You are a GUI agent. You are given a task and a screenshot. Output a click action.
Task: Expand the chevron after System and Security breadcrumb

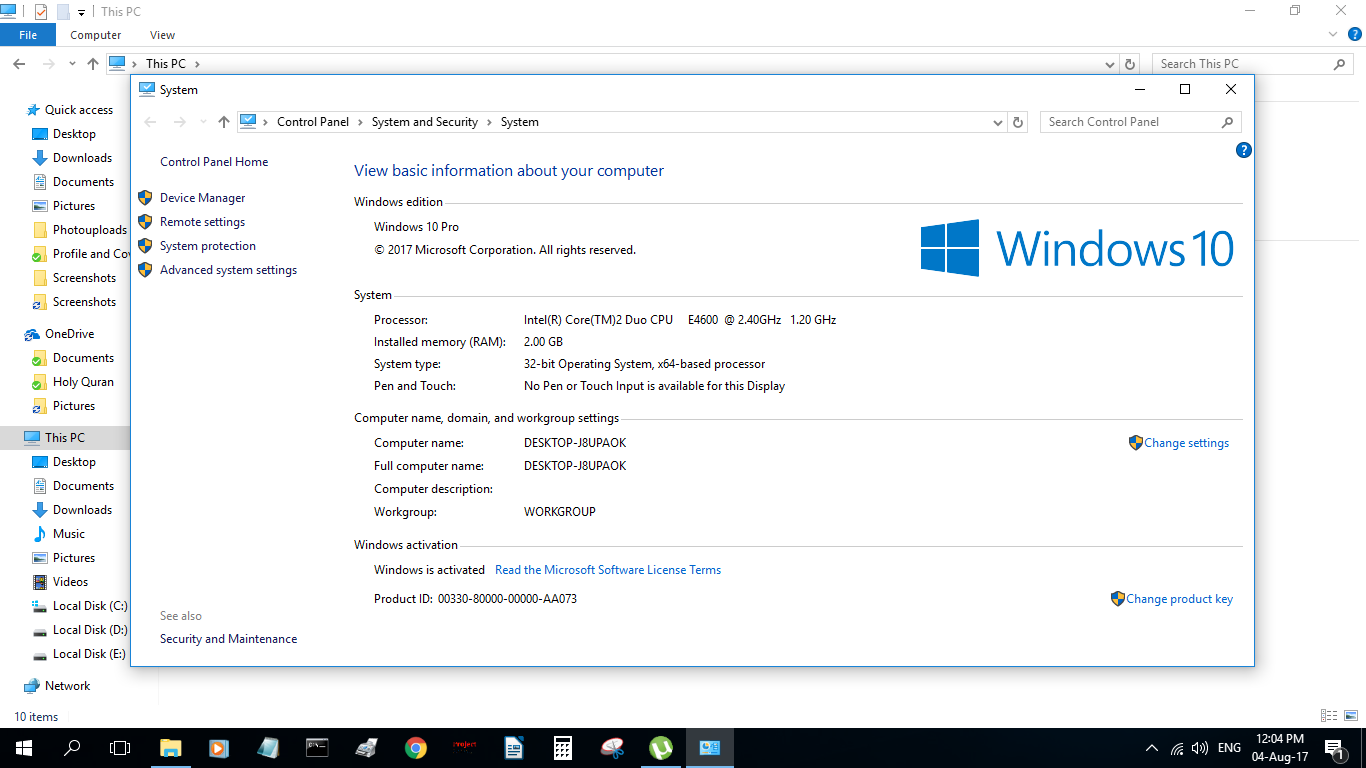point(490,122)
